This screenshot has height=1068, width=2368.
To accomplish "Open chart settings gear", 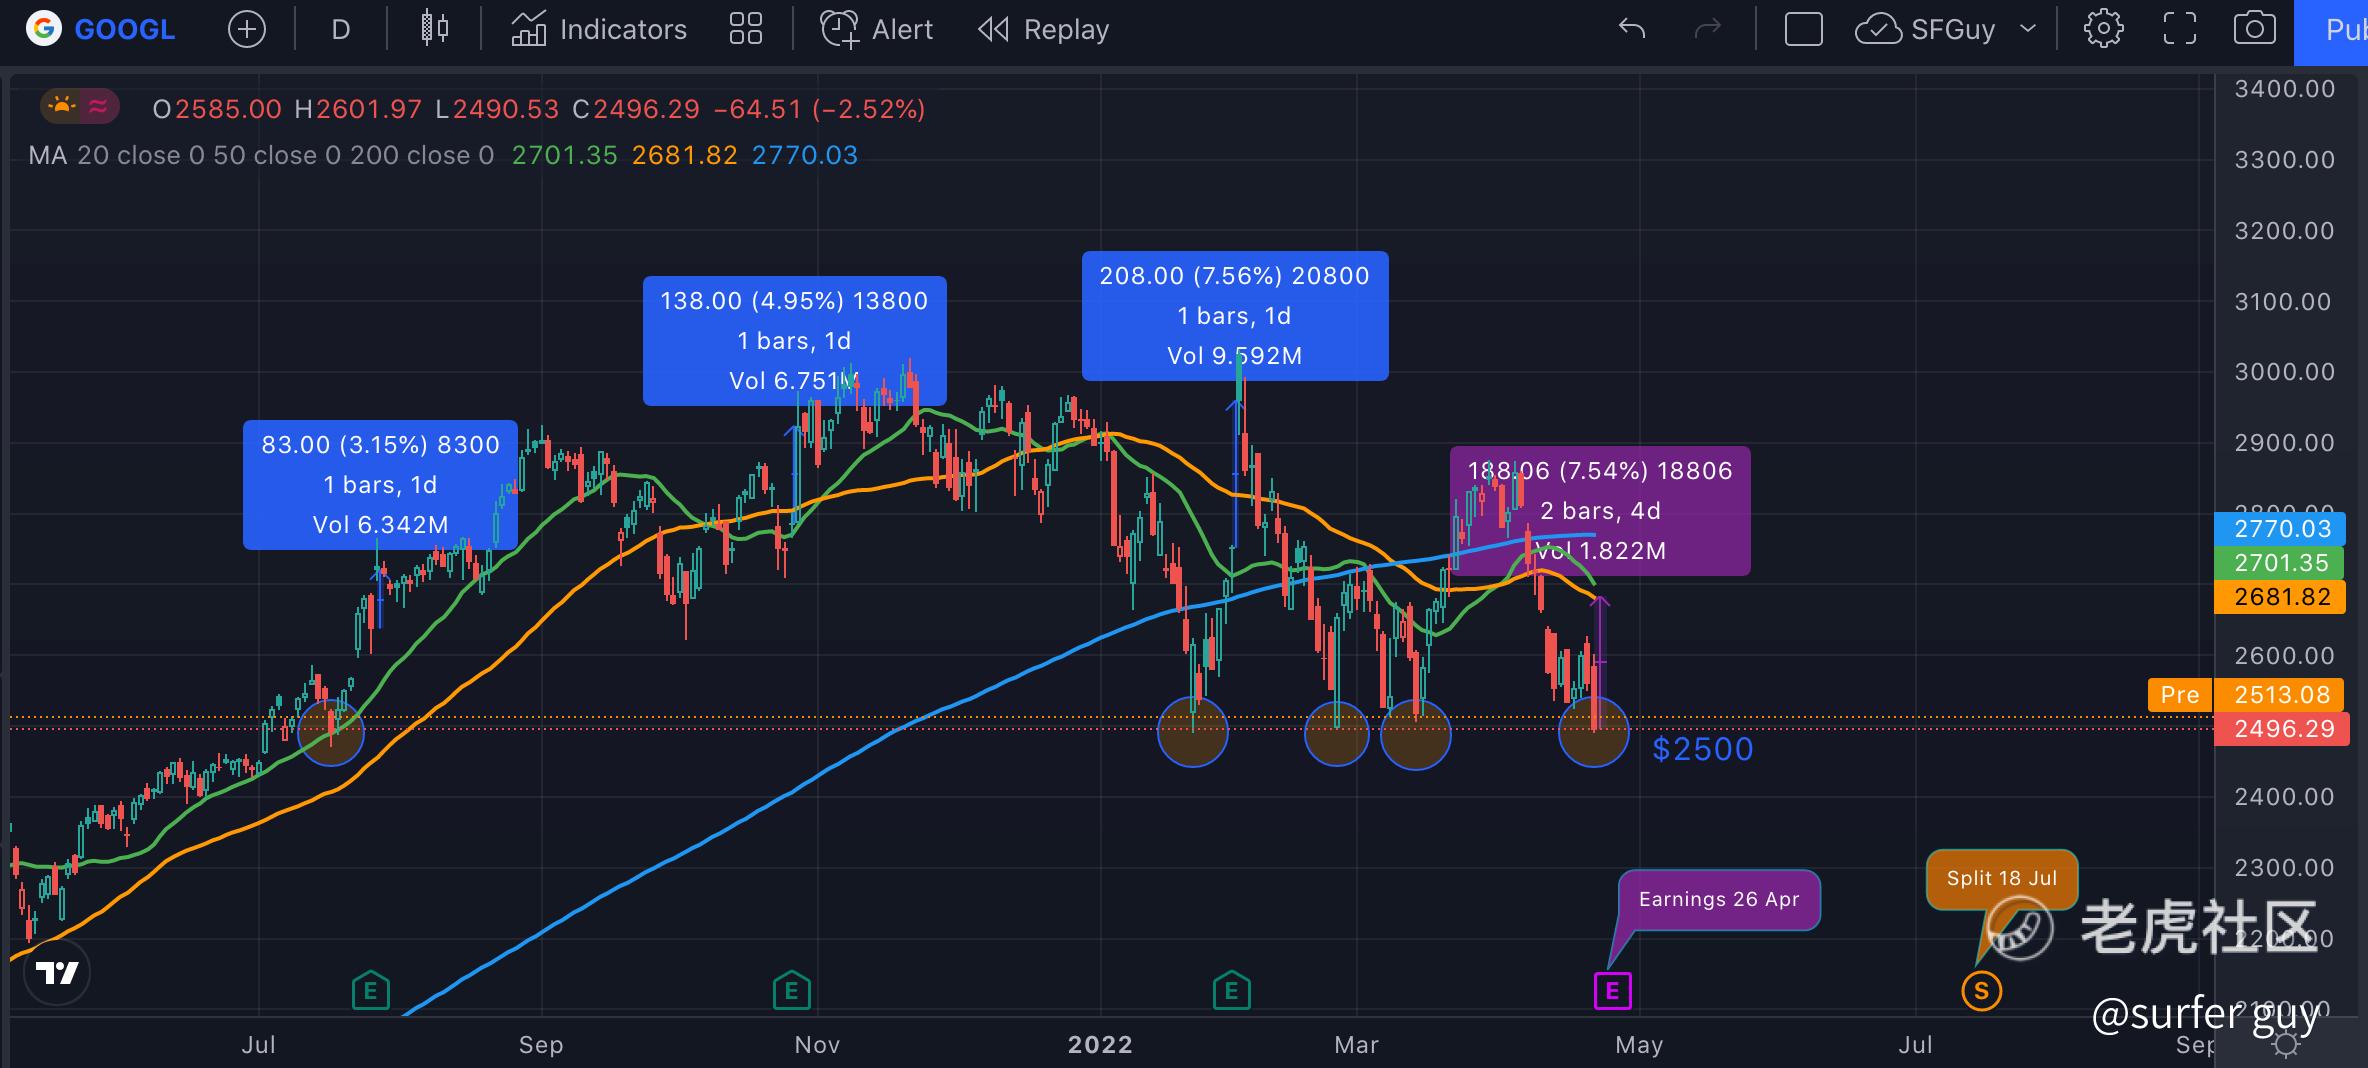I will pyautogui.click(x=2103, y=29).
